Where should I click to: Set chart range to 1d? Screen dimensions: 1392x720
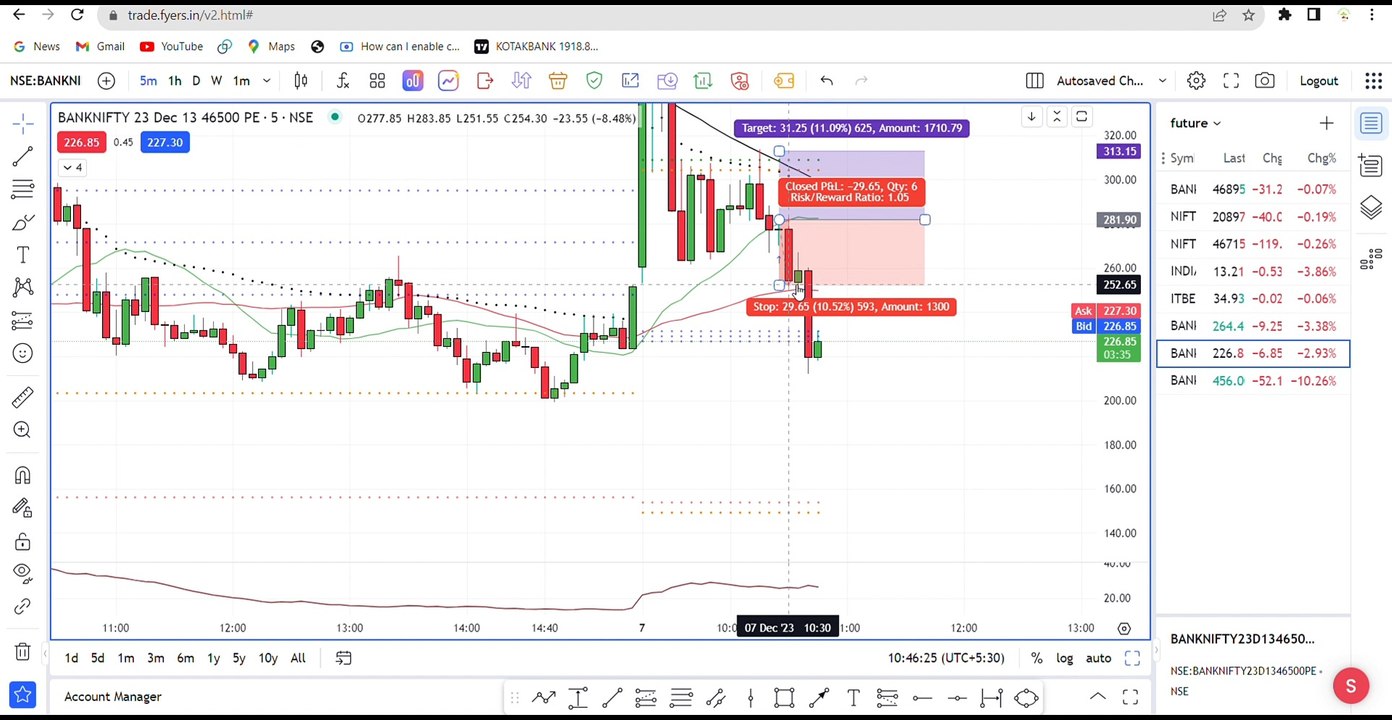pyautogui.click(x=71, y=658)
